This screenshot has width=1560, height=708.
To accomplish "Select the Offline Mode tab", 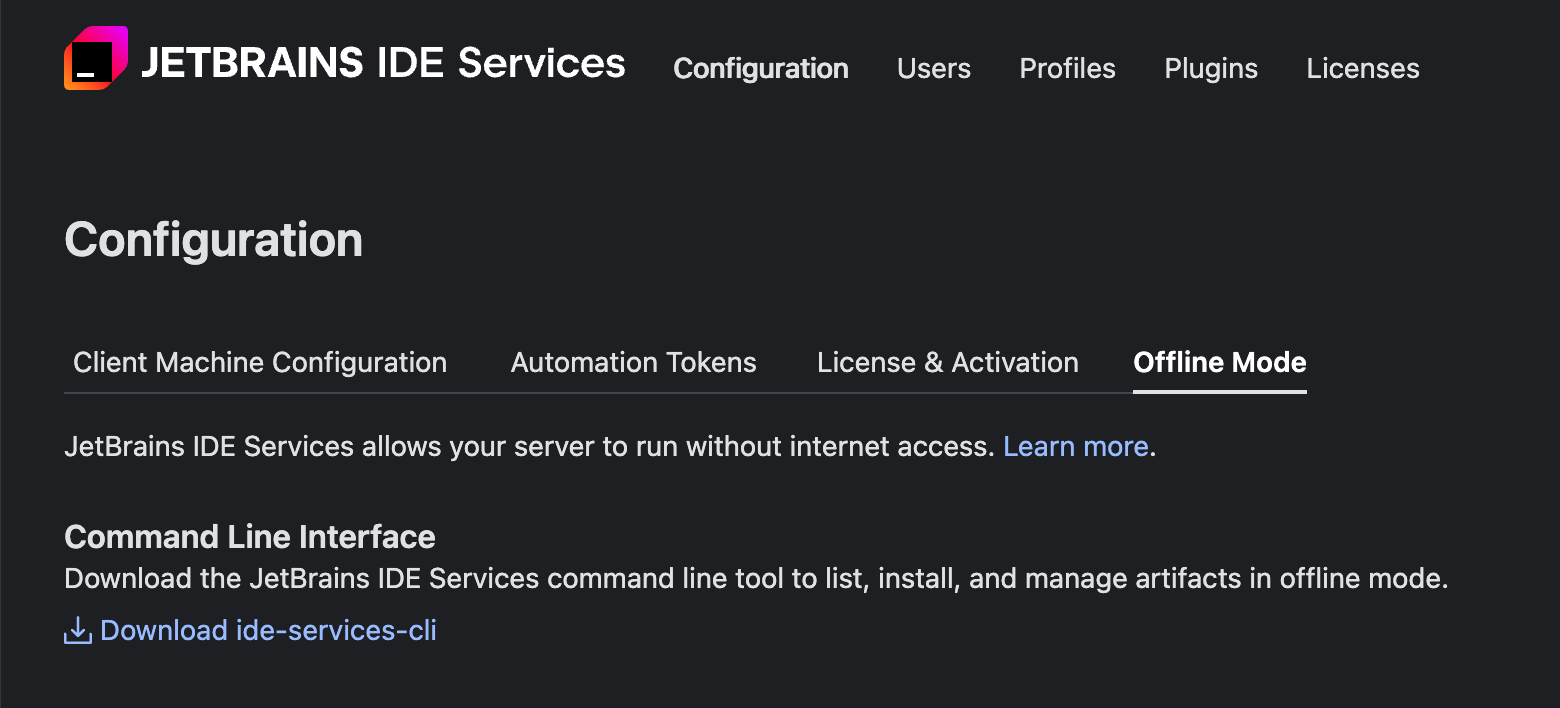I will point(1219,362).
